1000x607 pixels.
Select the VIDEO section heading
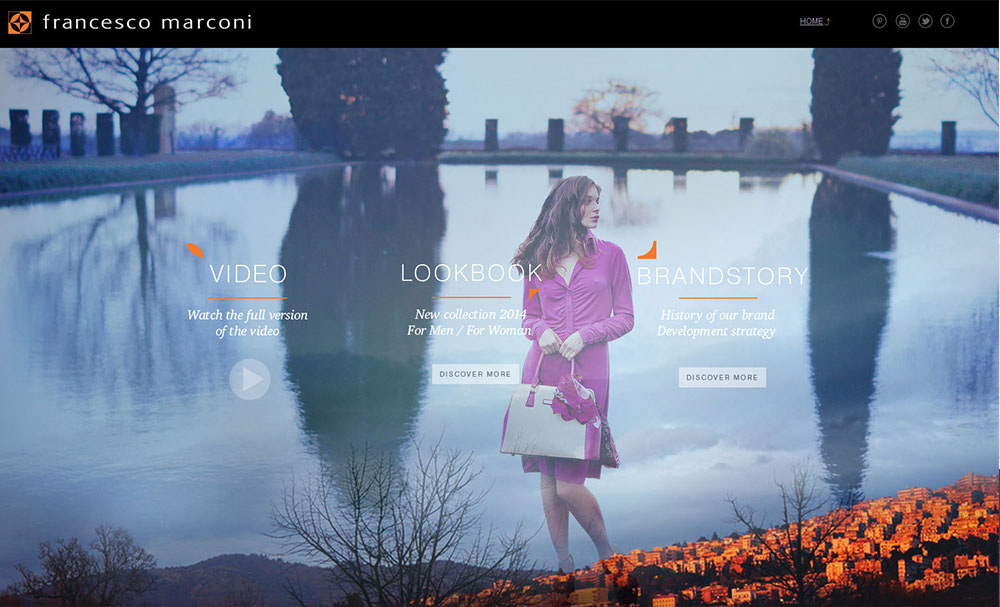pyautogui.click(x=248, y=274)
